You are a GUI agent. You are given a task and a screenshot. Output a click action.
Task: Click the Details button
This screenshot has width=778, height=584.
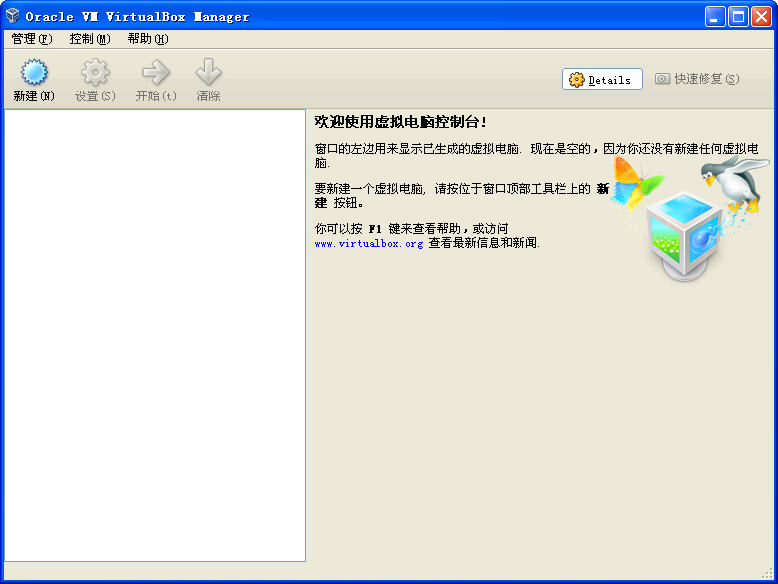[602, 79]
